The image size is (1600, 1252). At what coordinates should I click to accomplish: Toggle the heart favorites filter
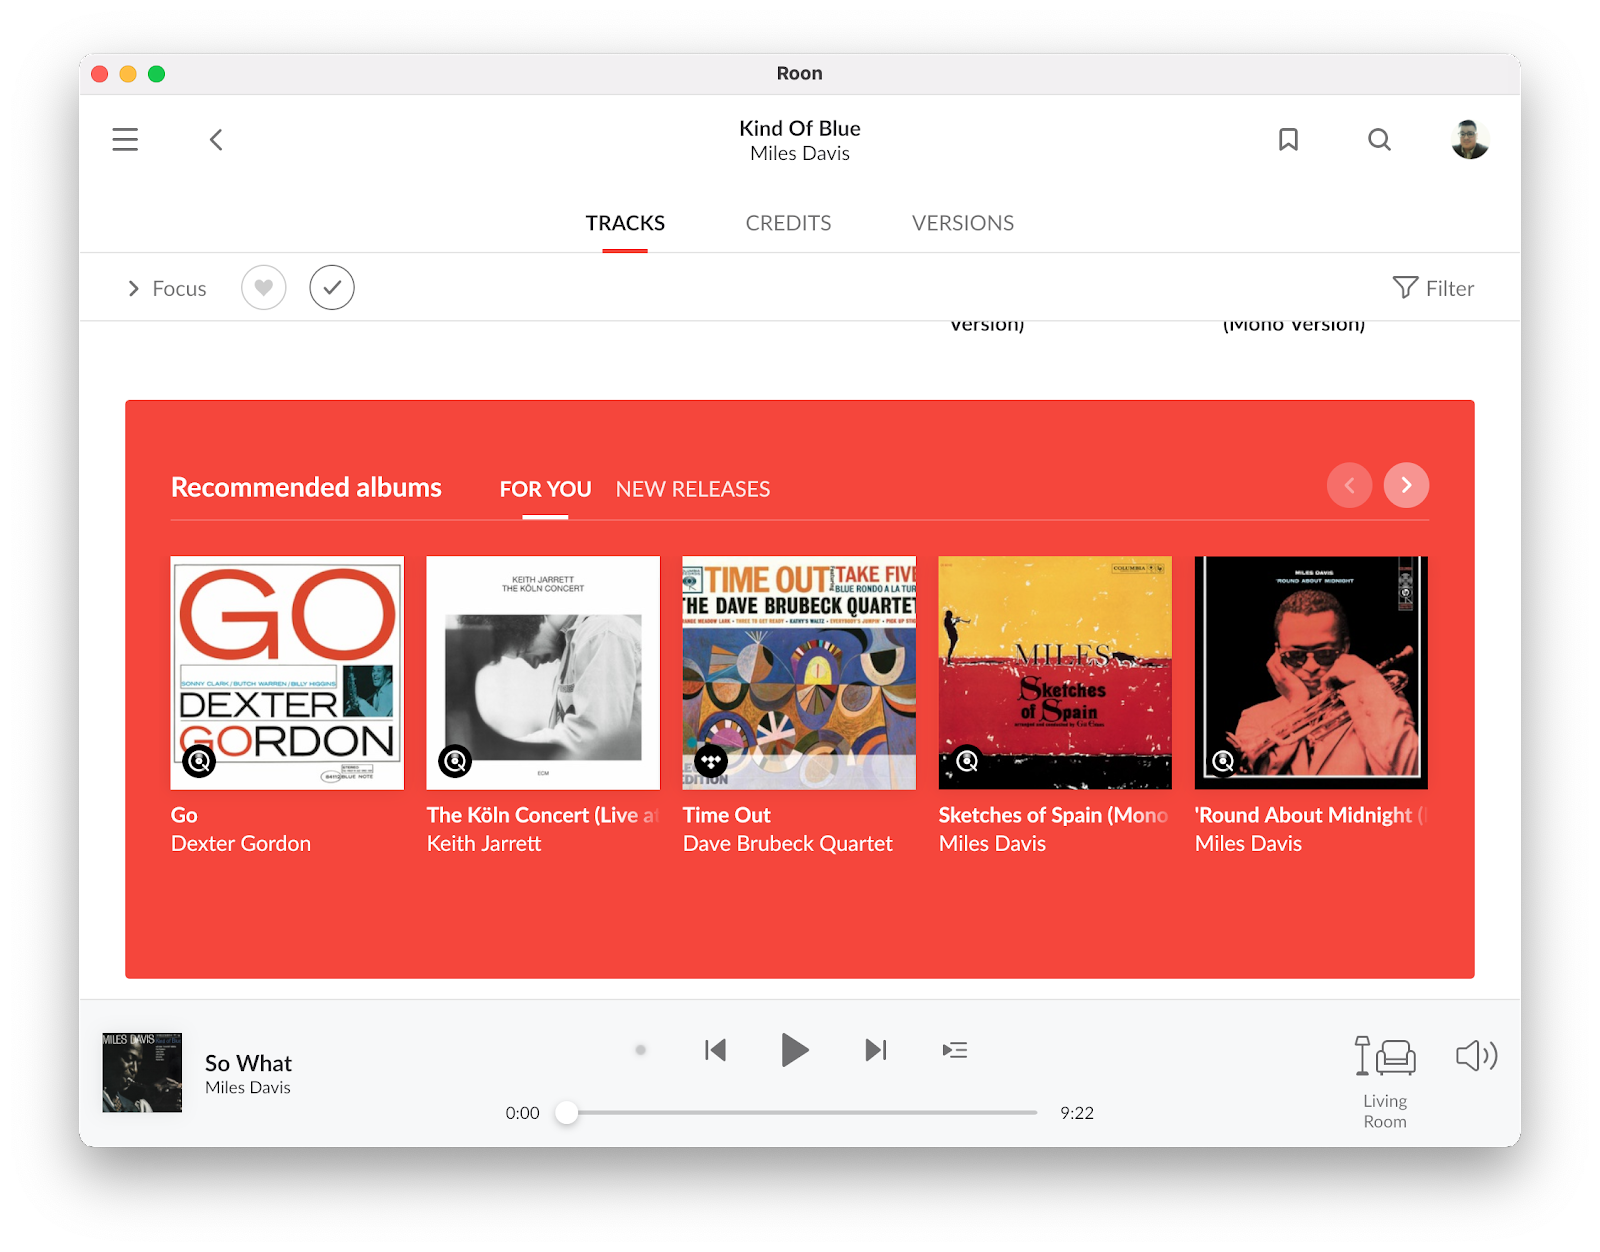point(264,288)
